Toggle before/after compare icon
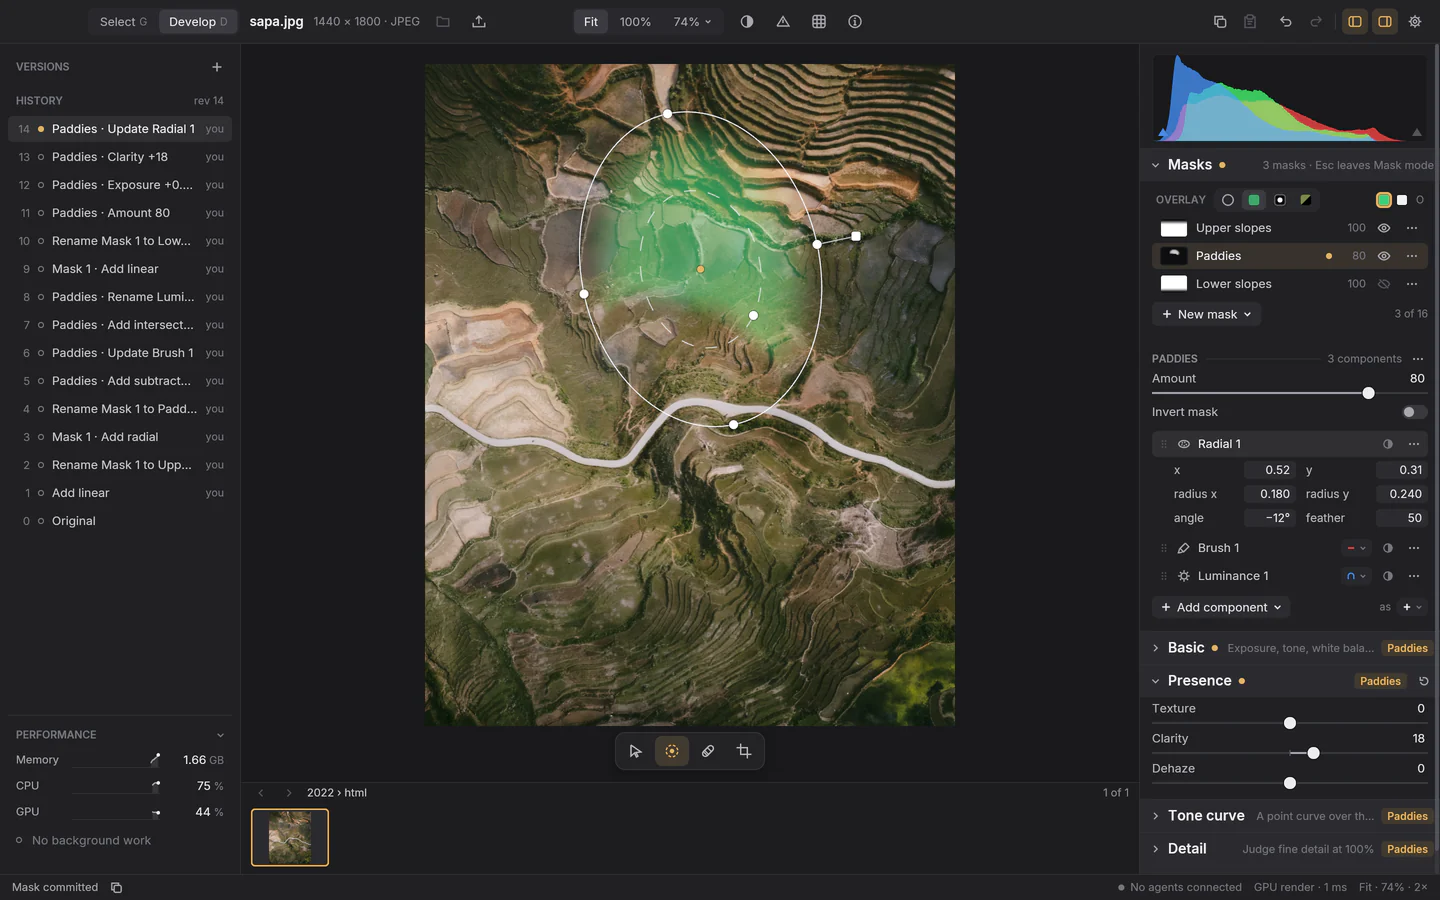Viewport: 1440px width, 900px height. [747, 21]
